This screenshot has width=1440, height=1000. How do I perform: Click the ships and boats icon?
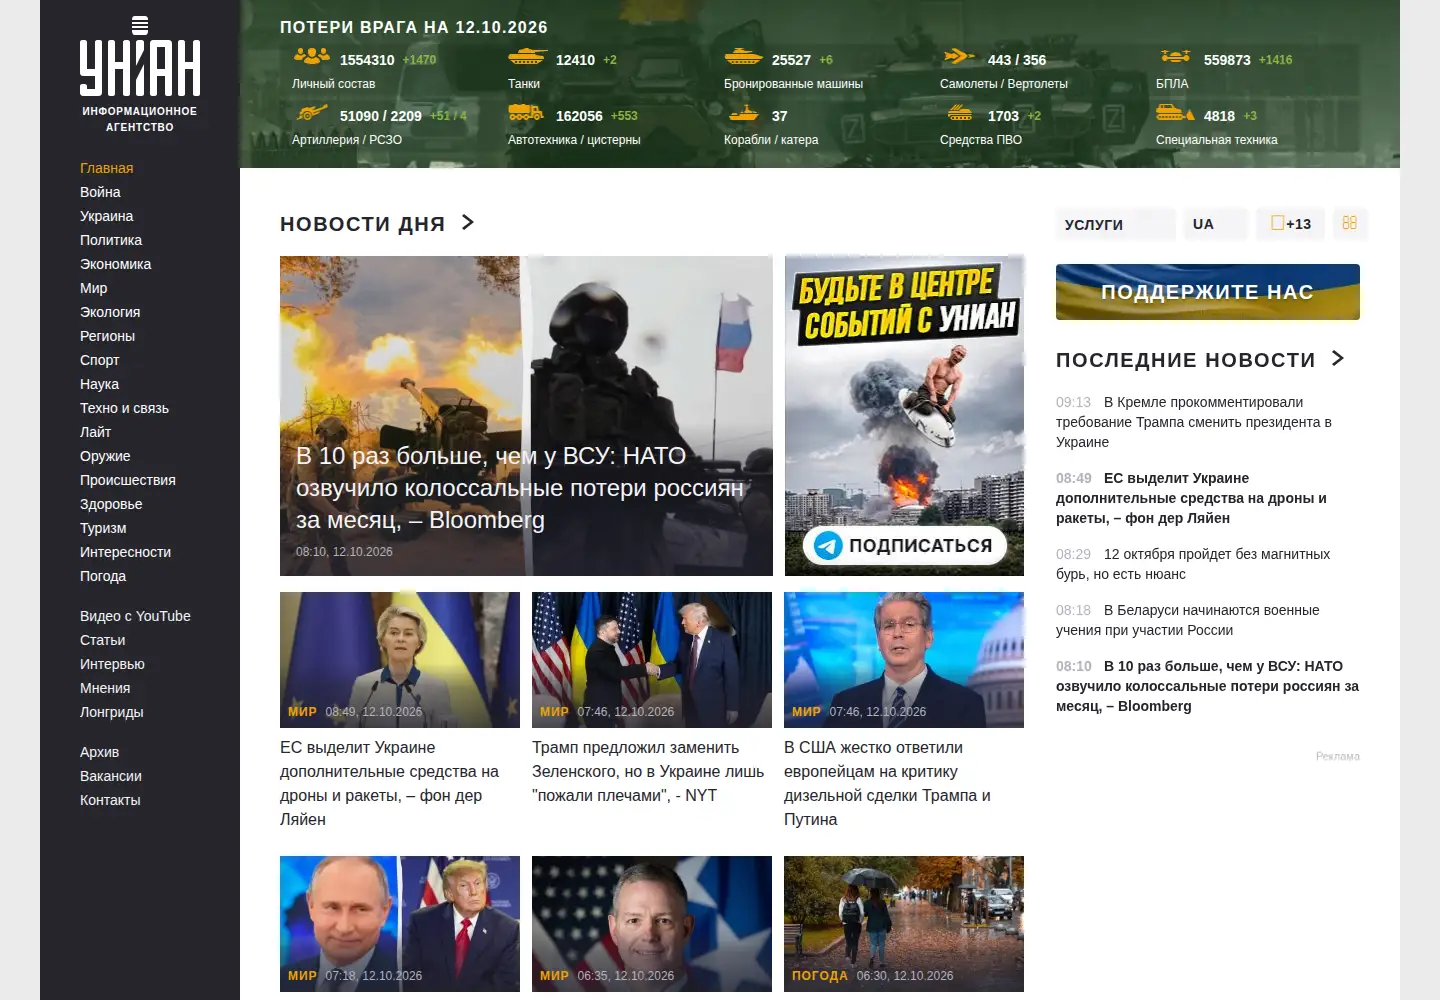(743, 113)
